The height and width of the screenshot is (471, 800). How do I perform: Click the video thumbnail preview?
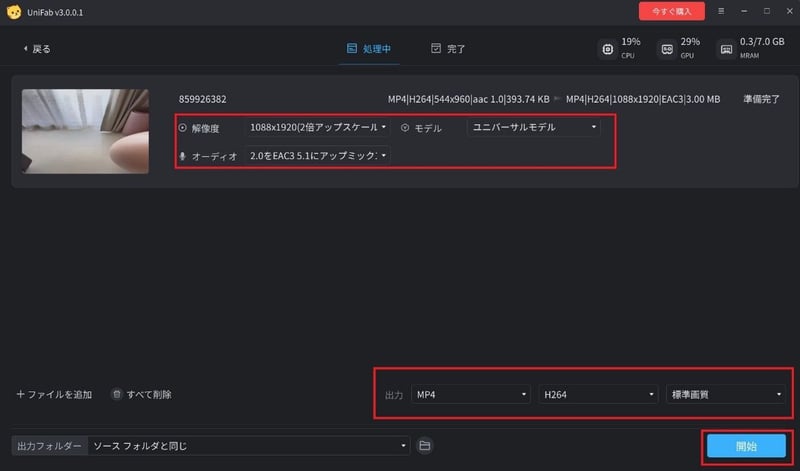click(85, 132)
